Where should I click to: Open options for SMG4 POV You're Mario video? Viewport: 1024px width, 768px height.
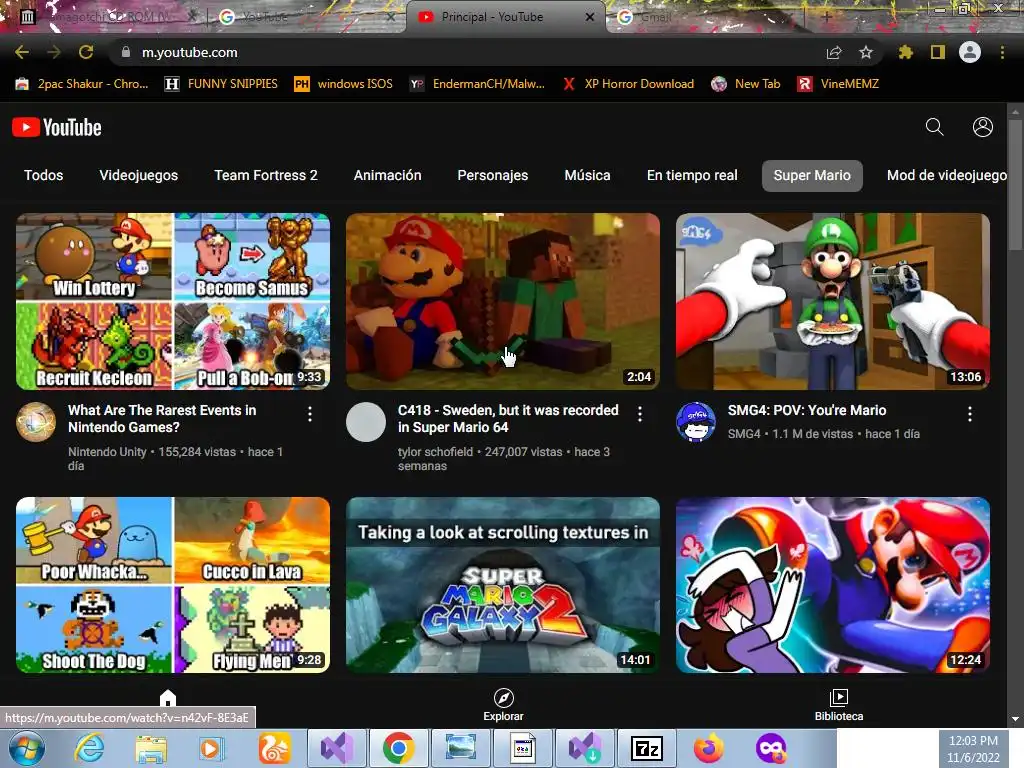pos(969,413)
